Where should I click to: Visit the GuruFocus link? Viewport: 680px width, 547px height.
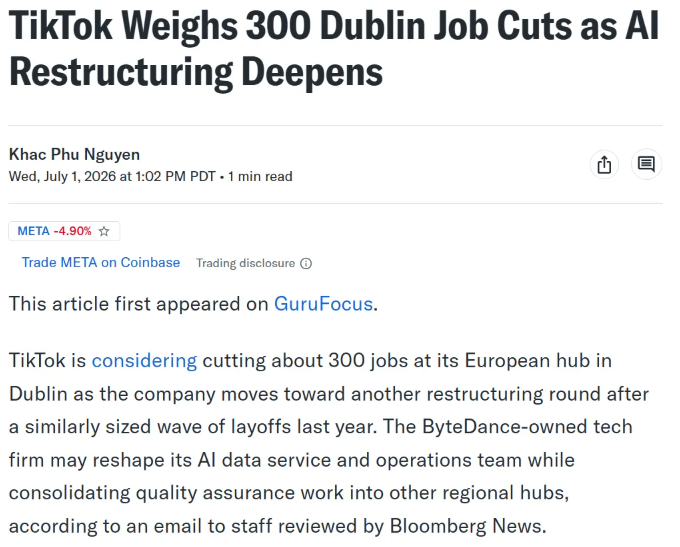[x=324, y=304]
